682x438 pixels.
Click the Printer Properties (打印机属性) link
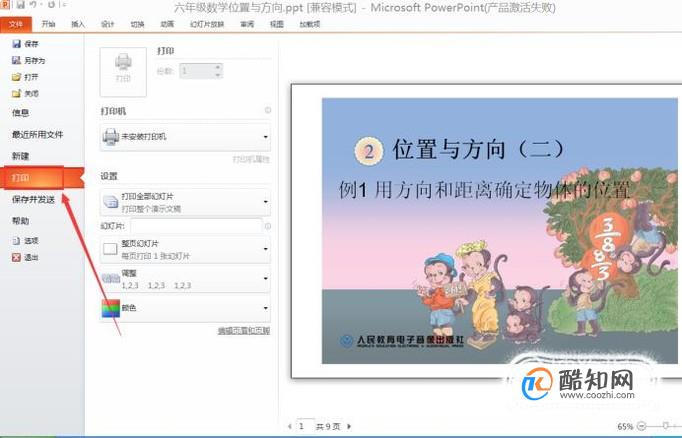click(x=251, y=159)
